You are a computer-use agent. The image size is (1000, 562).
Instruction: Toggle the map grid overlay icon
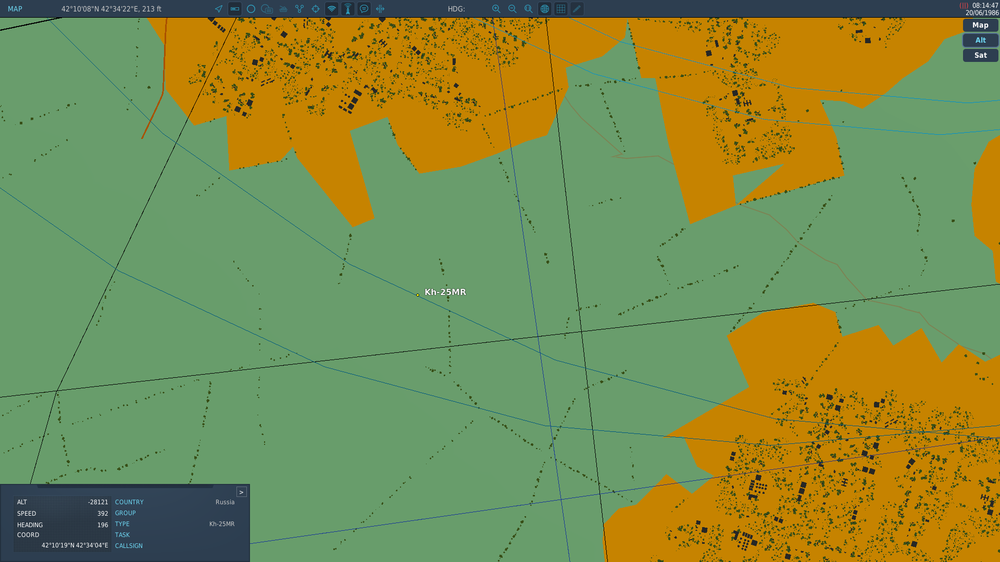coord(561,9)
